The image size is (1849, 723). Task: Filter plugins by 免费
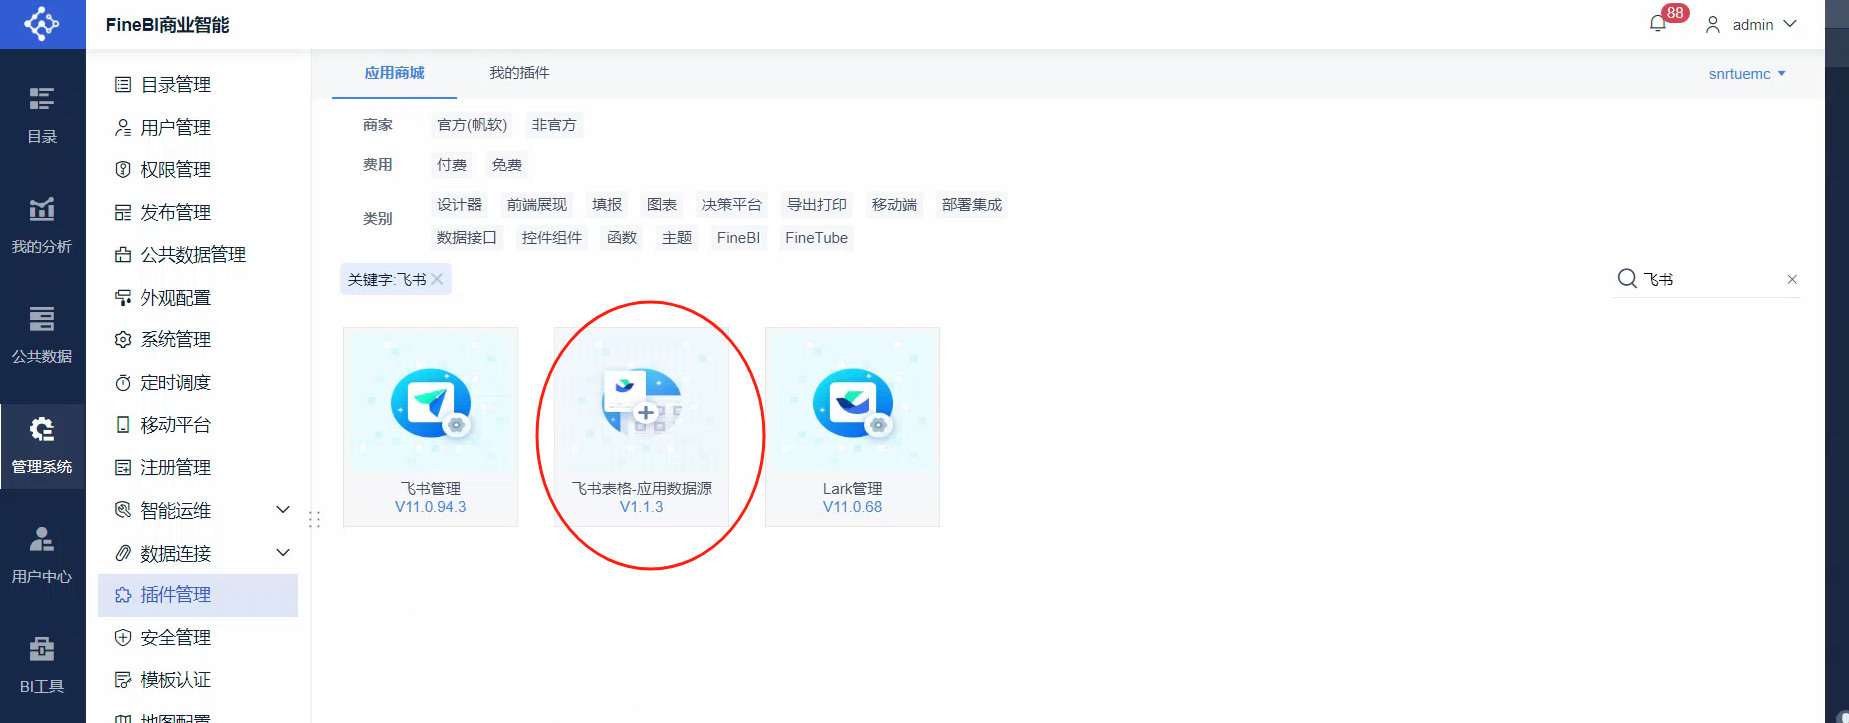tap(507, 165)
